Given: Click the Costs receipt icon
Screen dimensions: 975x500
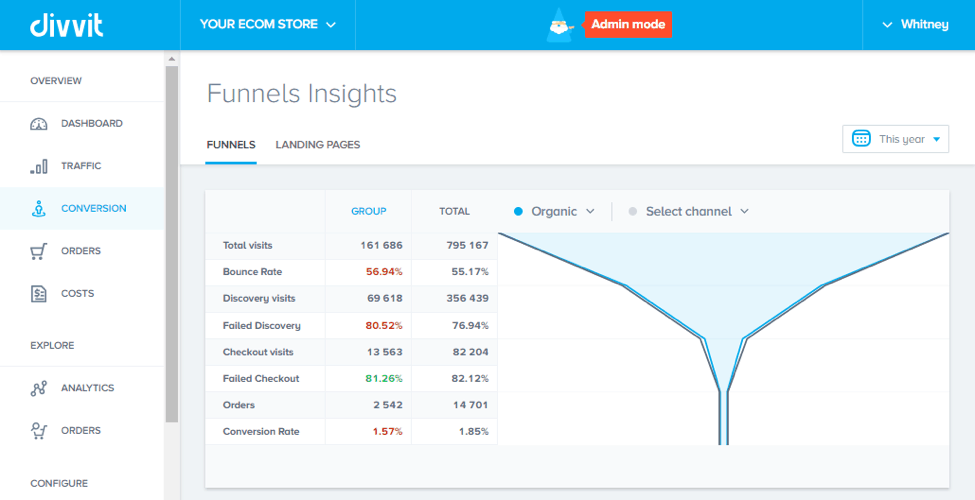Looking at the screenshot, I should pyautogui.click(x=39, y=294).
